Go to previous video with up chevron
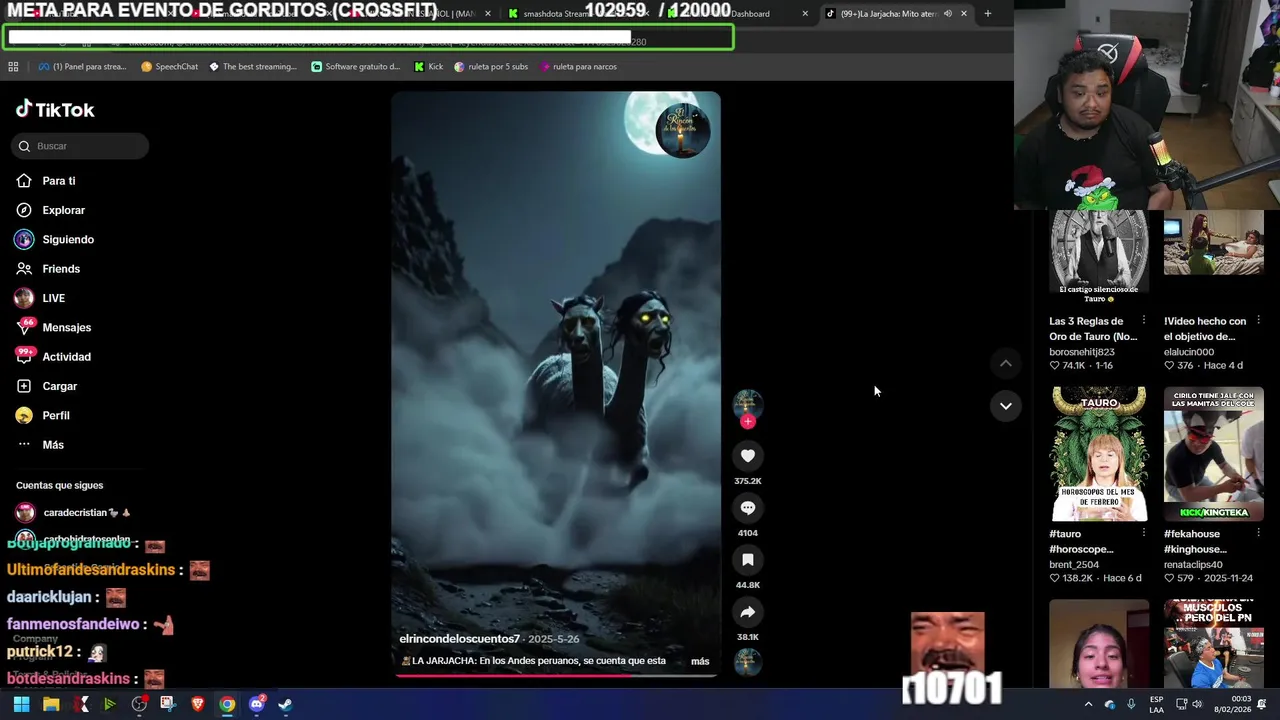 [1006, 364]
